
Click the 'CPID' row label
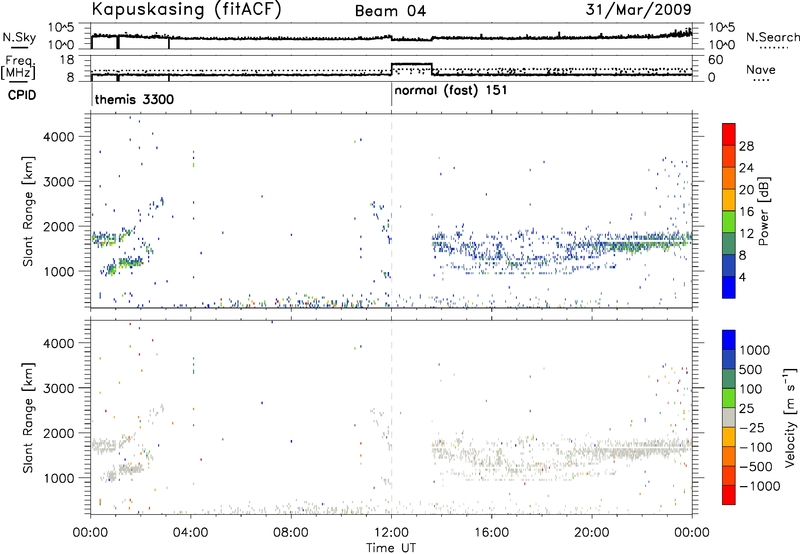coord(22,95)
